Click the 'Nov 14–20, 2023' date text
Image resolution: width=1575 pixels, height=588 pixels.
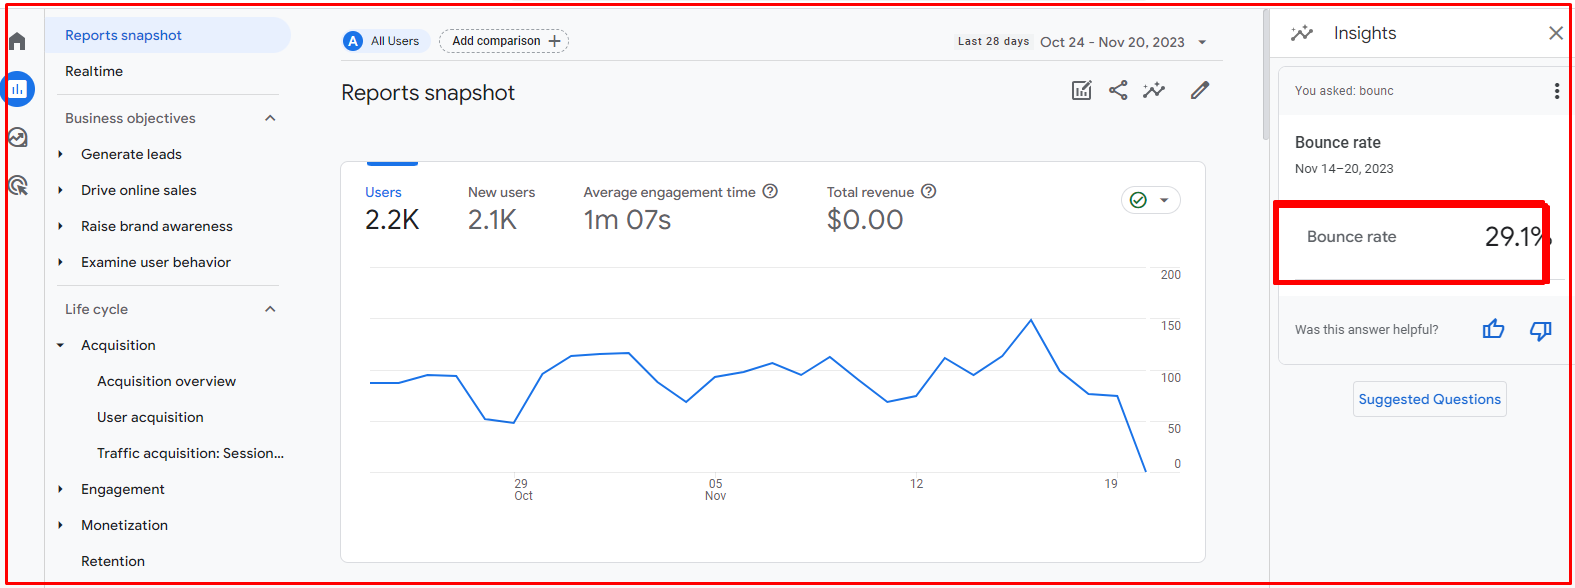1344,169
